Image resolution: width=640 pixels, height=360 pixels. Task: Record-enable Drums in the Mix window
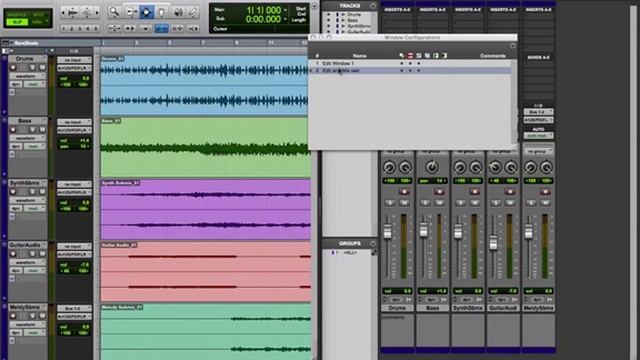click(404, 191)
